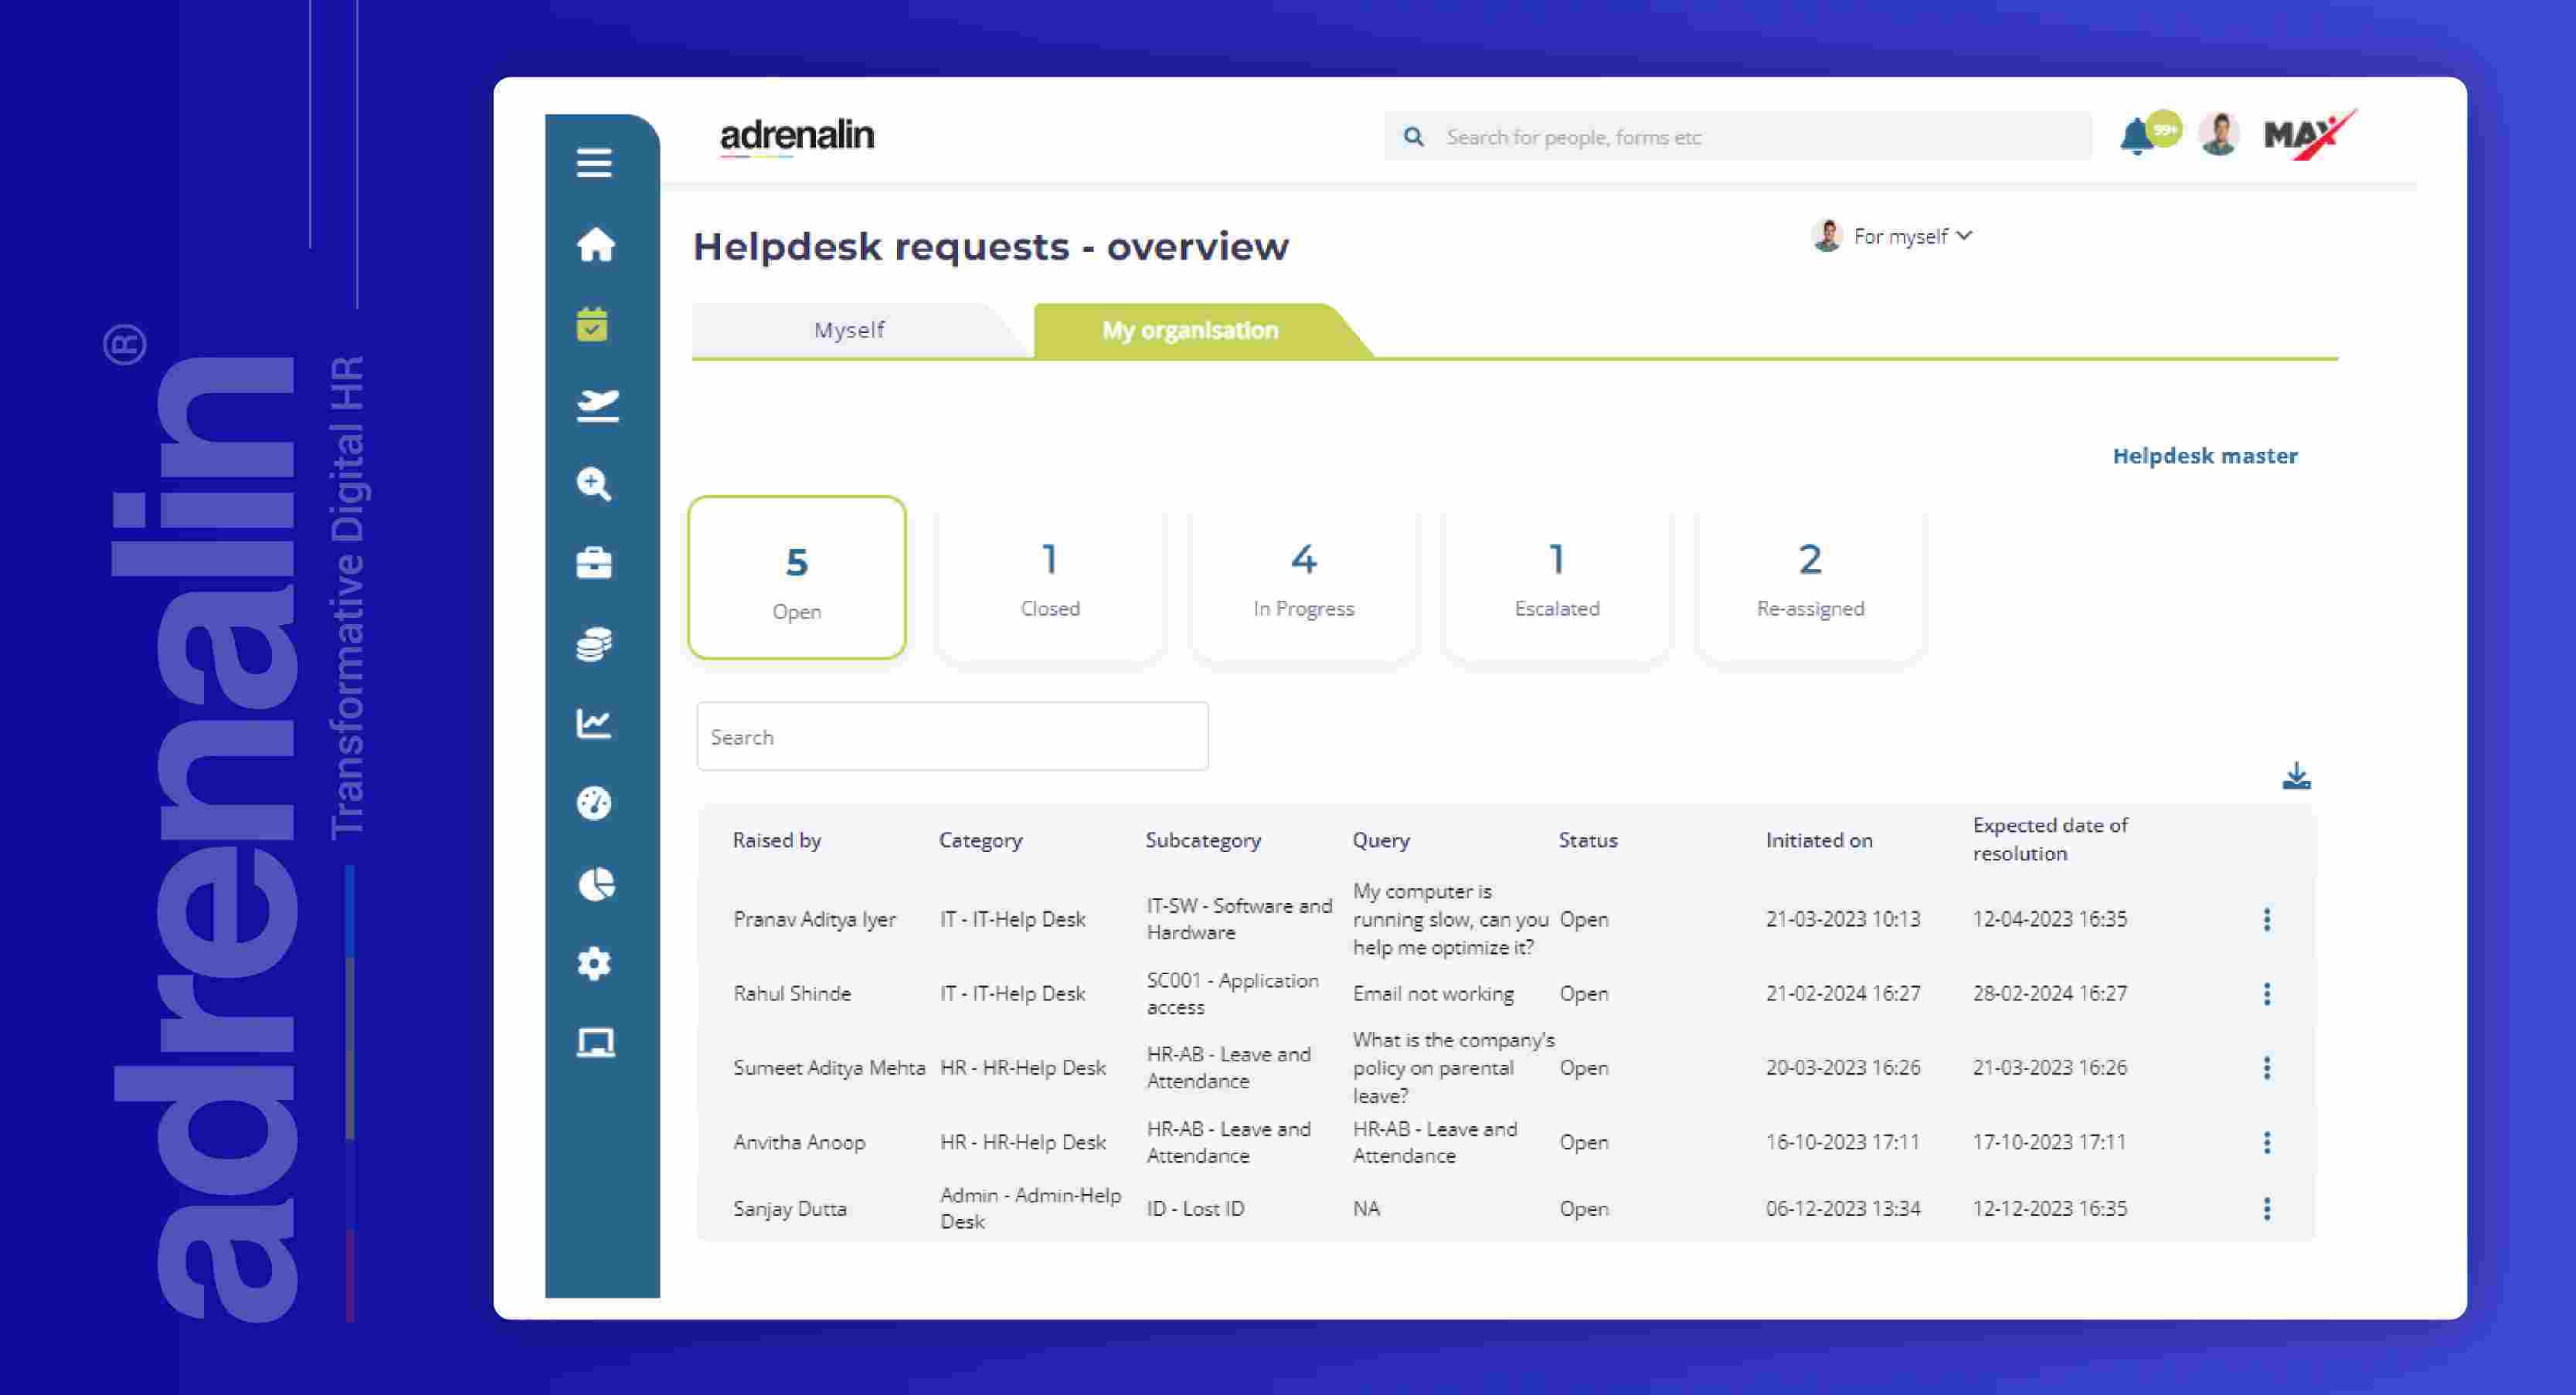Expand the For myself dropdown
The height and width of the screenshot is (1395, 2576).
[x=1892, y=236]
